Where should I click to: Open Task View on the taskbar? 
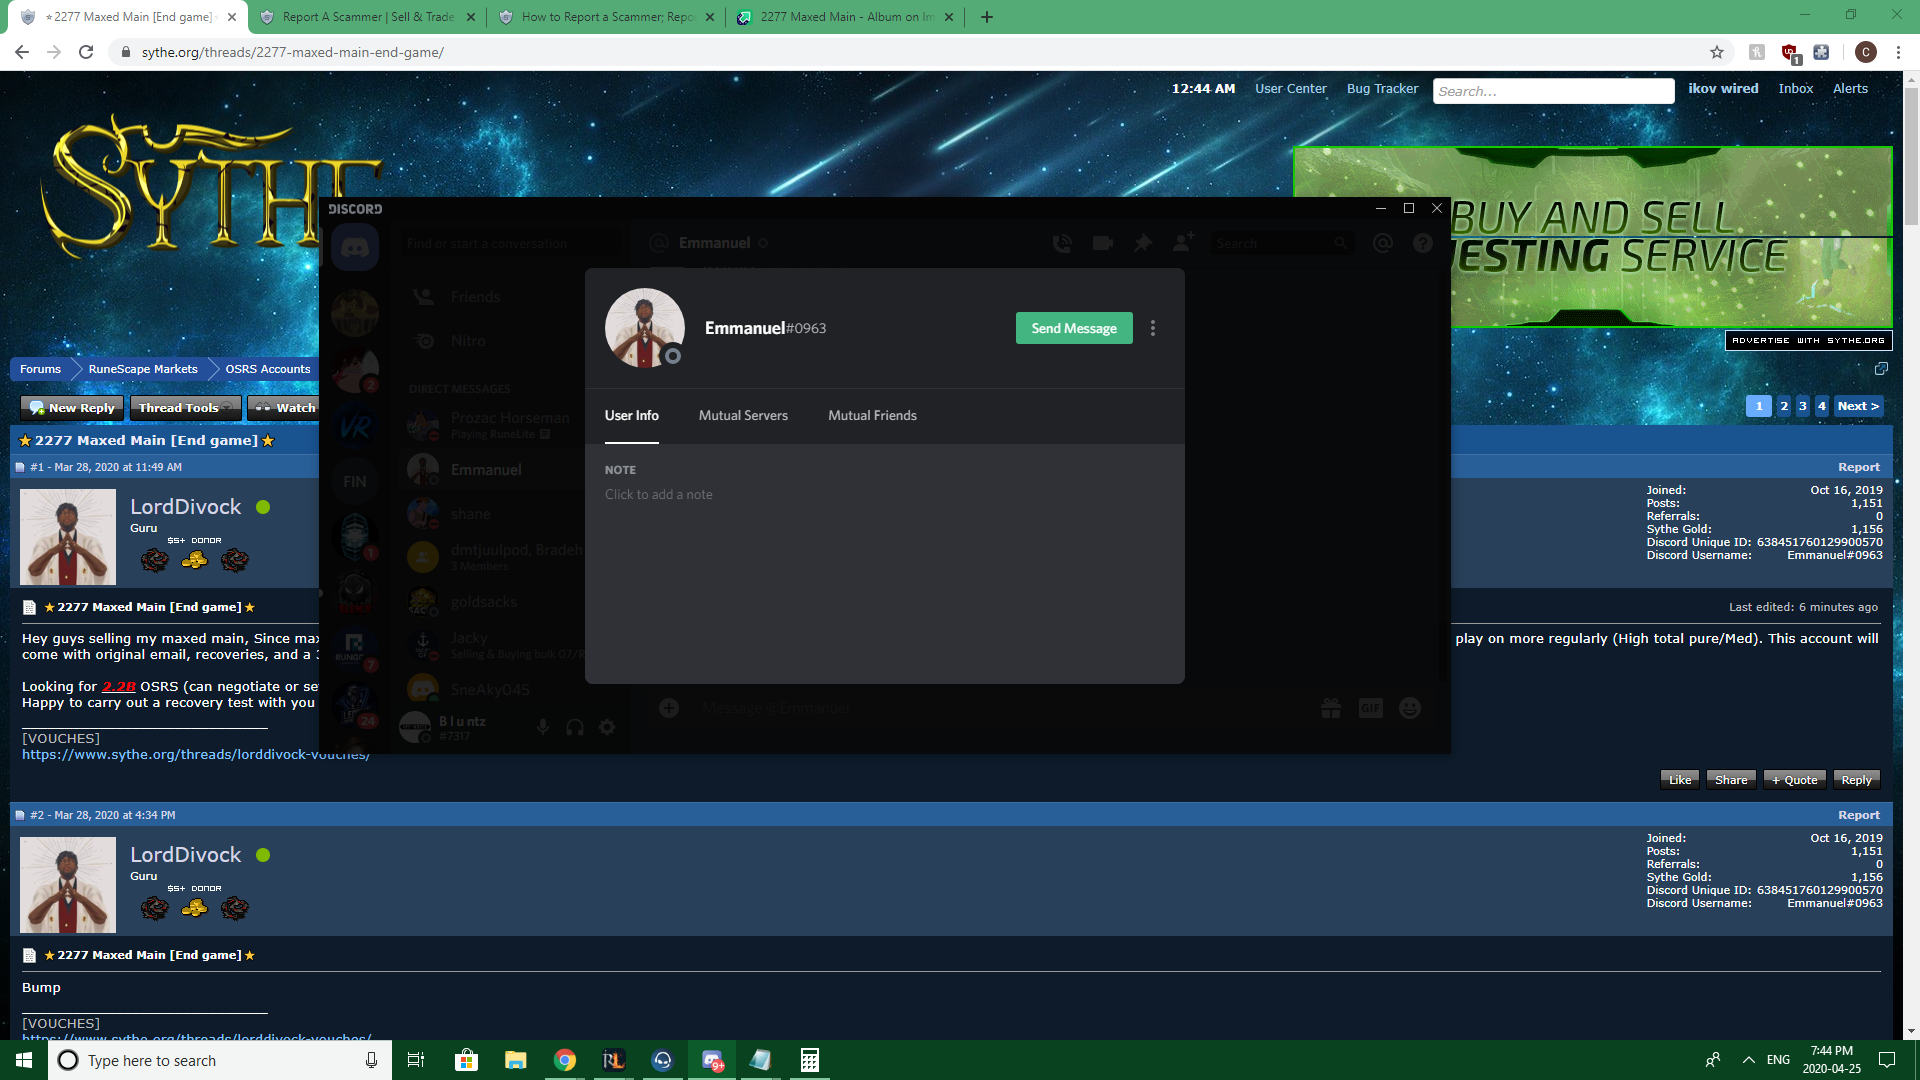(x=416, y=1060)
